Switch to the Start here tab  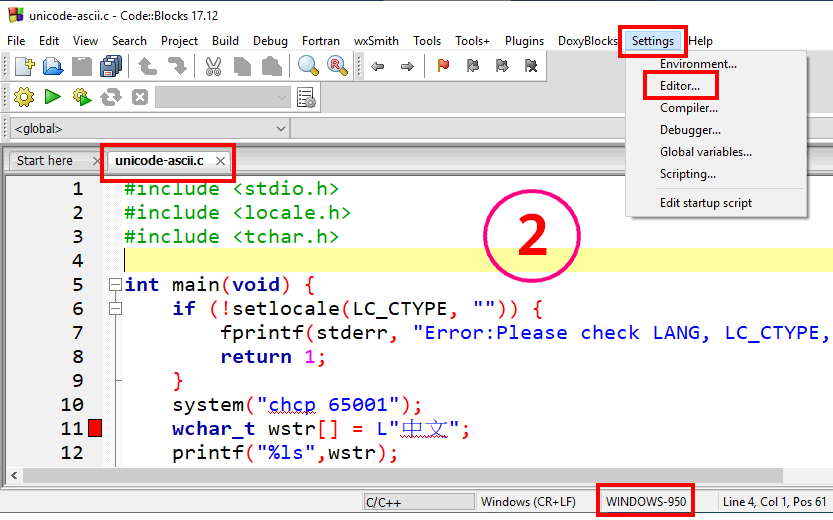[x=45, y=161]
